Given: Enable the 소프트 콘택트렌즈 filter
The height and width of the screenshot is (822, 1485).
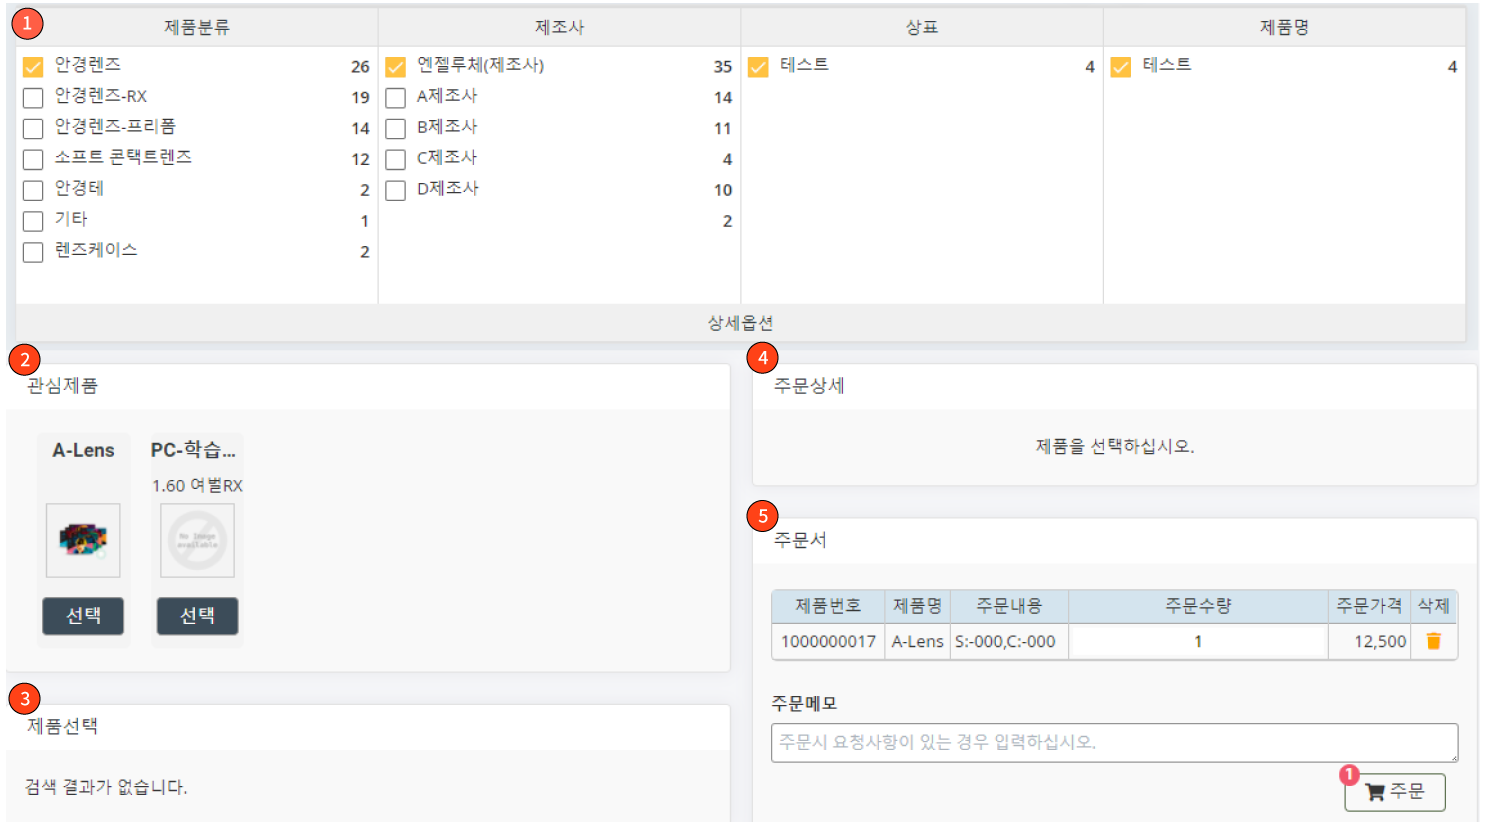Looking at the screenshot, I should pos(33,157).
